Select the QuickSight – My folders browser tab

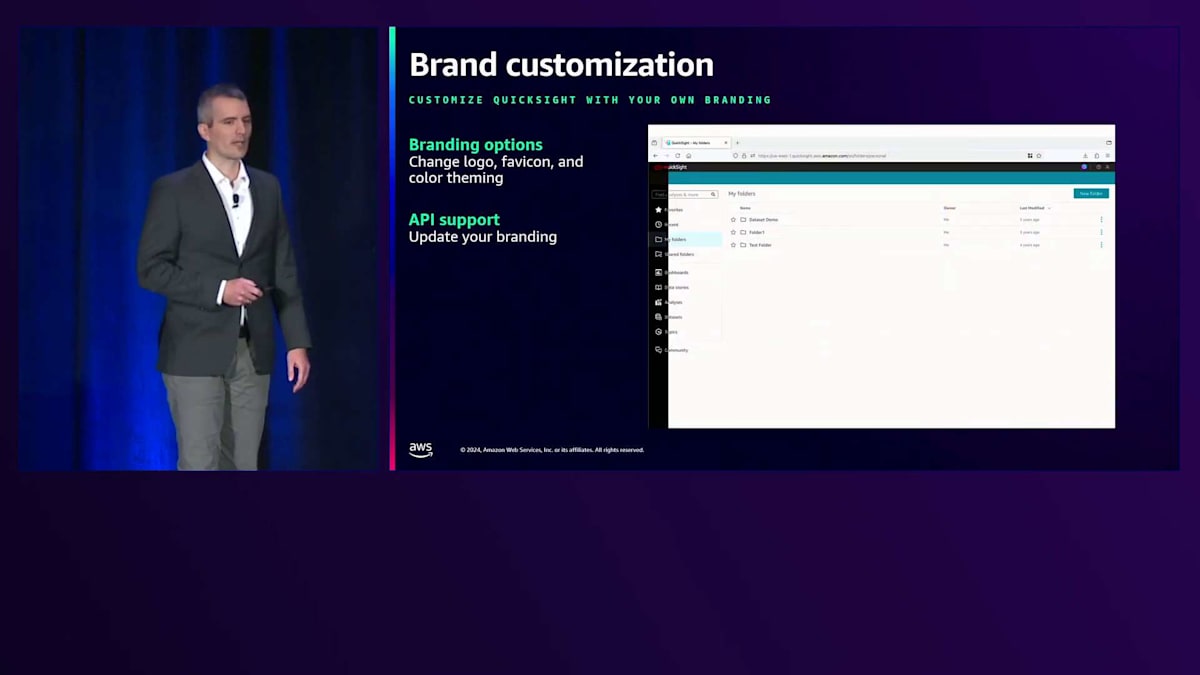[698, 143]
